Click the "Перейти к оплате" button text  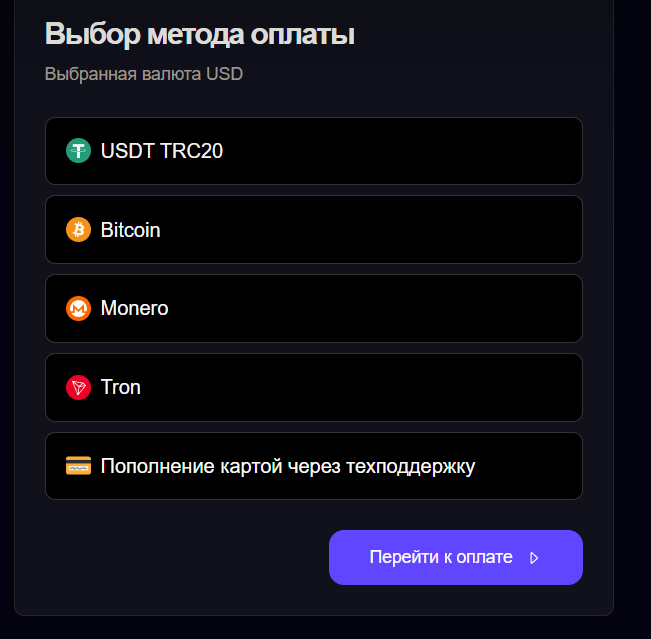441,558
